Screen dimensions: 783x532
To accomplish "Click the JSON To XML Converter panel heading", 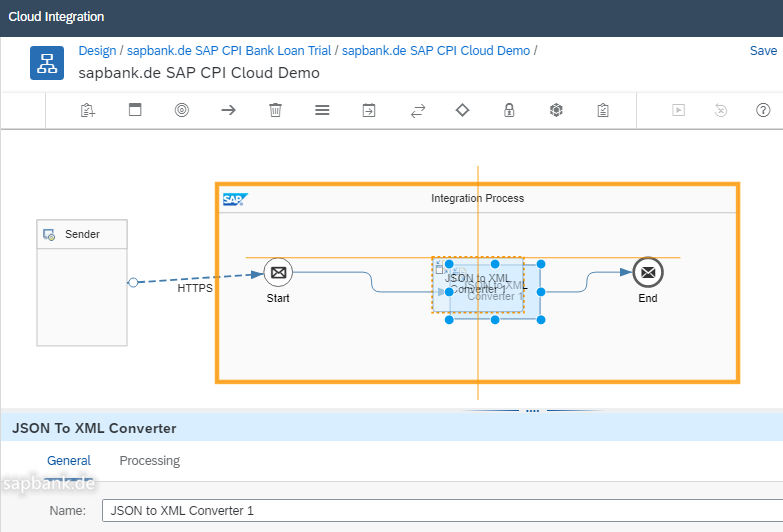I will 94,428.
